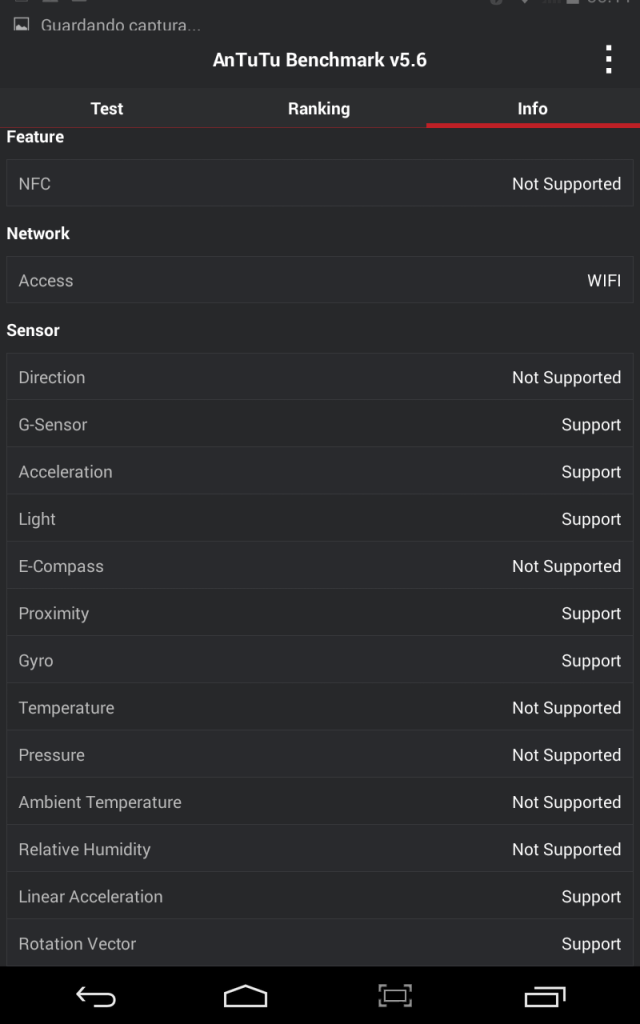This screenshot has width=640, height=1024.
Task: Tap the screenshot capture icon in navigation bar
Action: tap(395, 996)
